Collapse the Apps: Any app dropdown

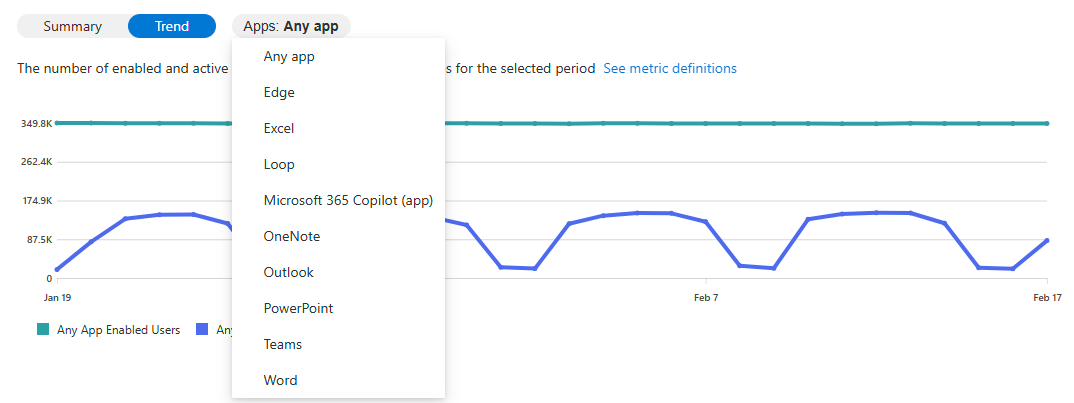pos(291,26)
